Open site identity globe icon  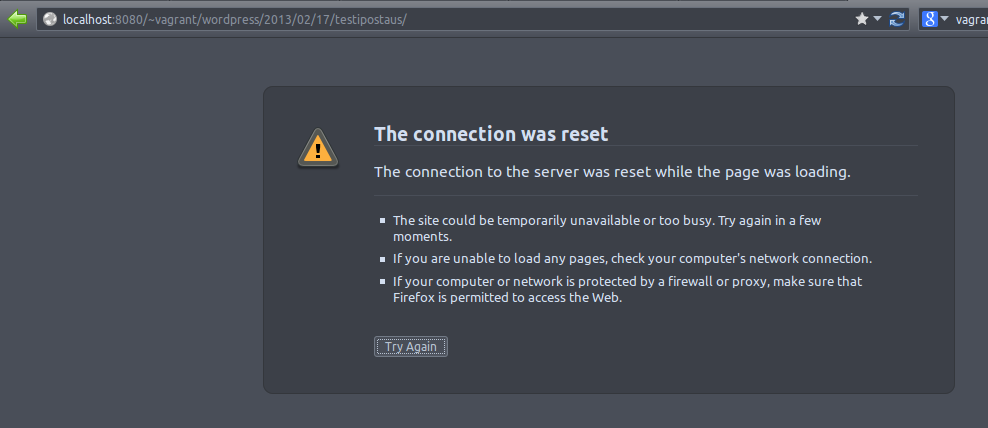(50, 20)
